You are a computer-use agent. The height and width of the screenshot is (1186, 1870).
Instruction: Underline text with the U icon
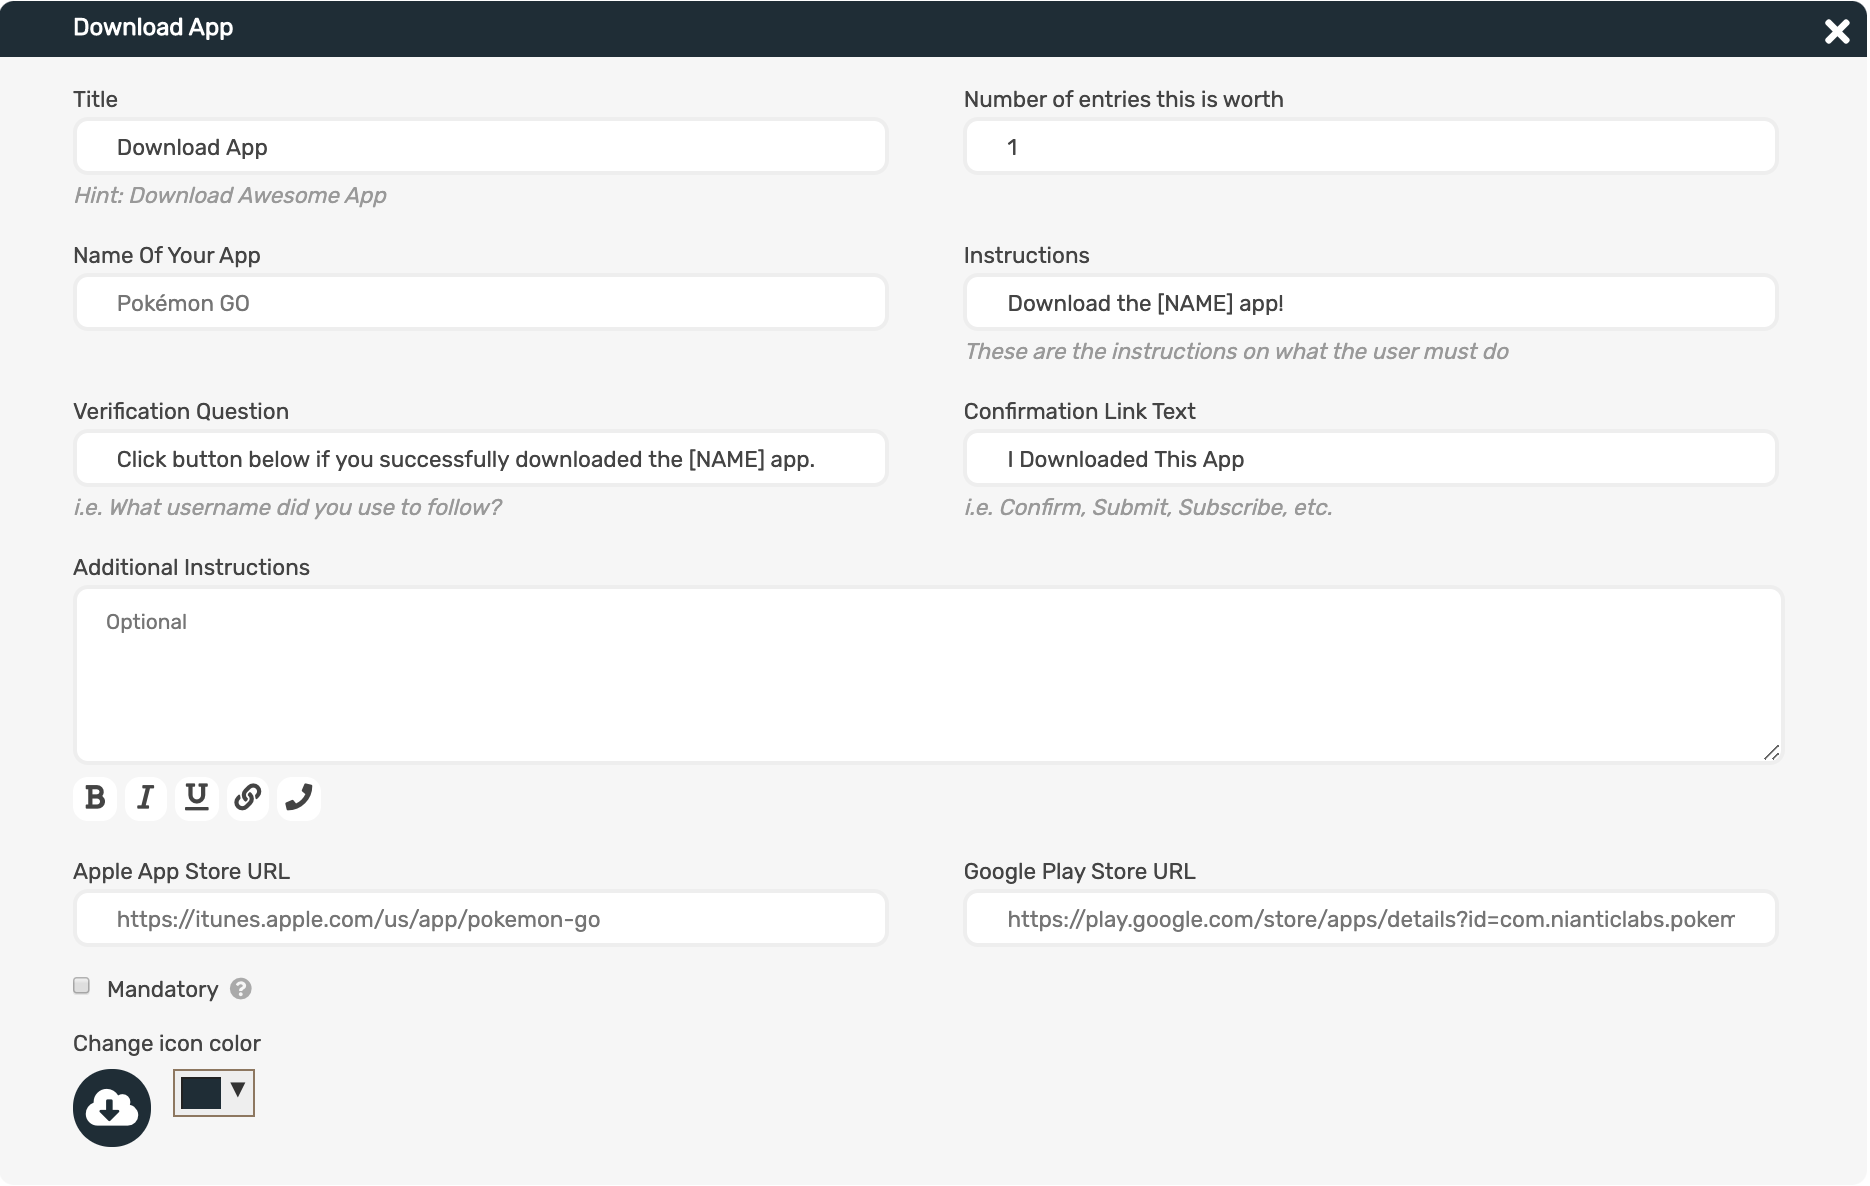coord(197,798)
